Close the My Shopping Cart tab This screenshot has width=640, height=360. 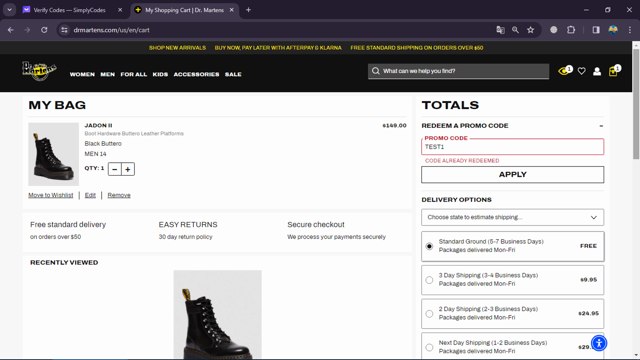[231, 10]
